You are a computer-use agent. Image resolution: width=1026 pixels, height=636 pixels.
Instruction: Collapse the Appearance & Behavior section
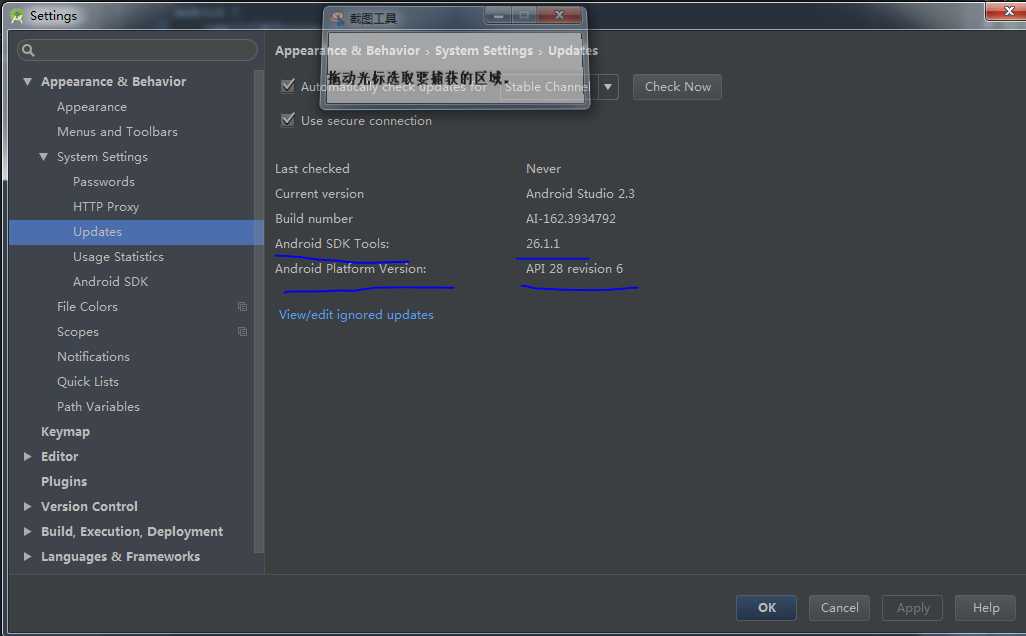27,82
